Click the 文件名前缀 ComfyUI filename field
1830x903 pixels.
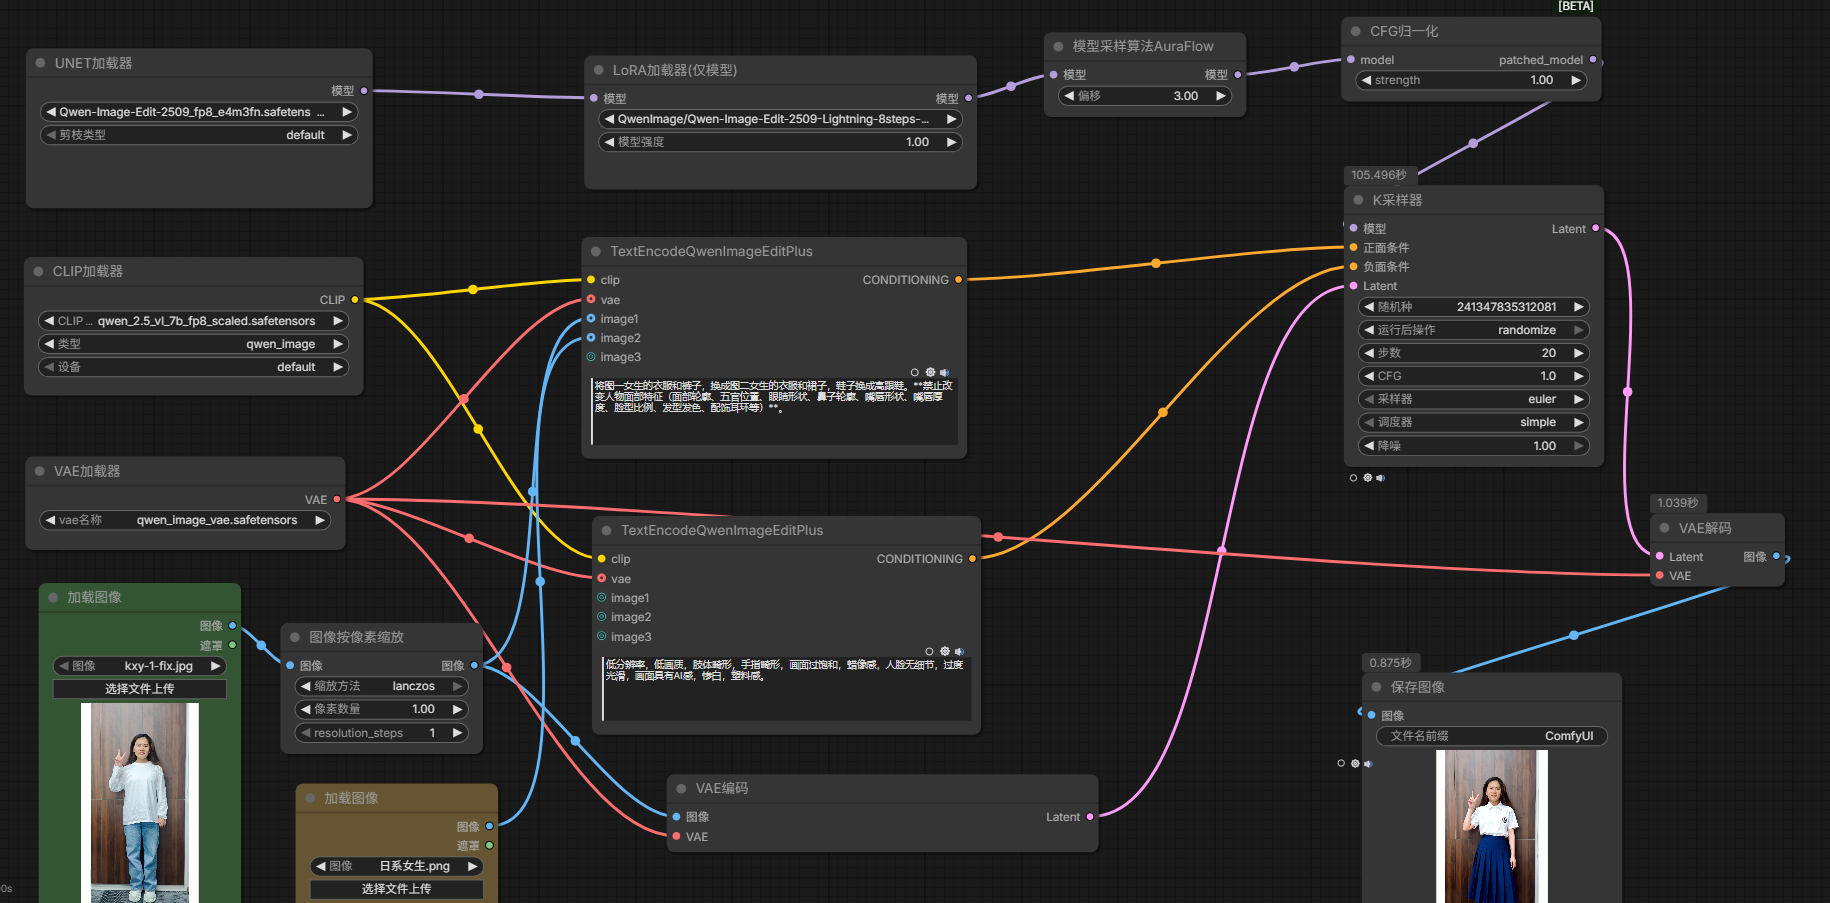tap(1491, 736)
